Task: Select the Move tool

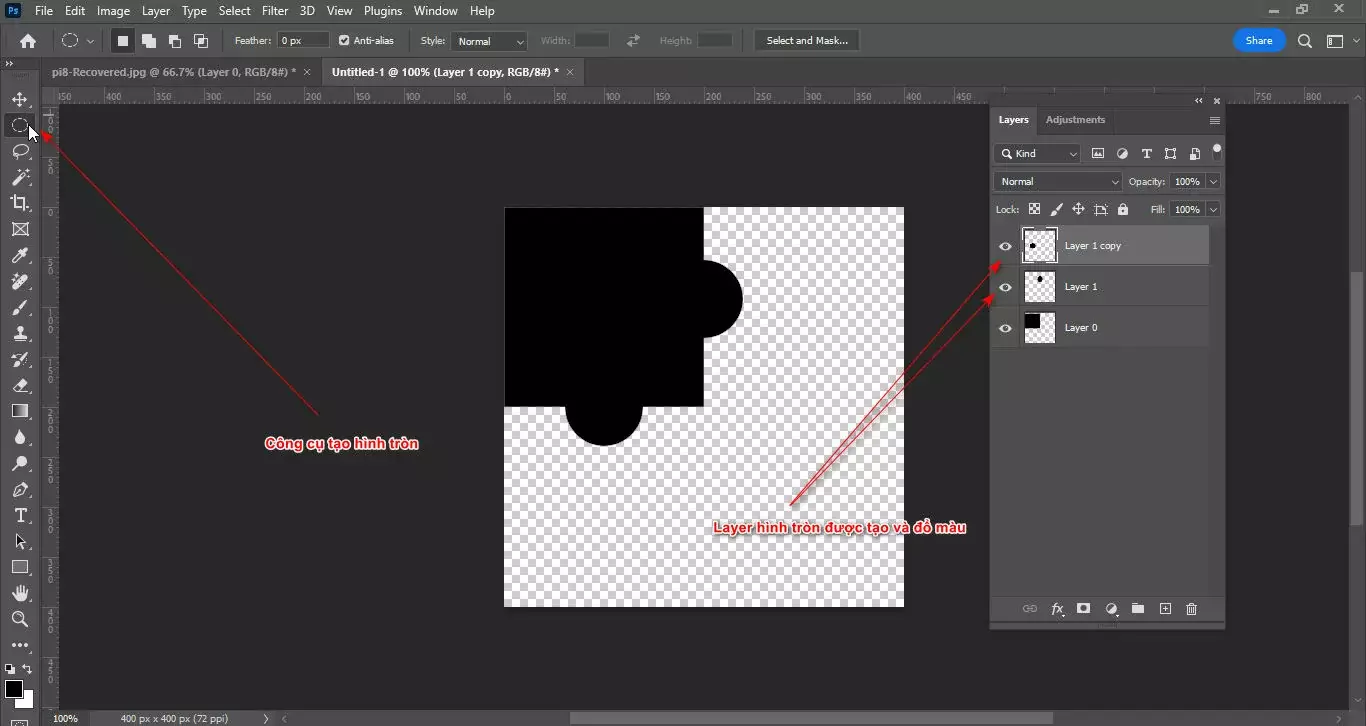Action: tap(20, 99)
